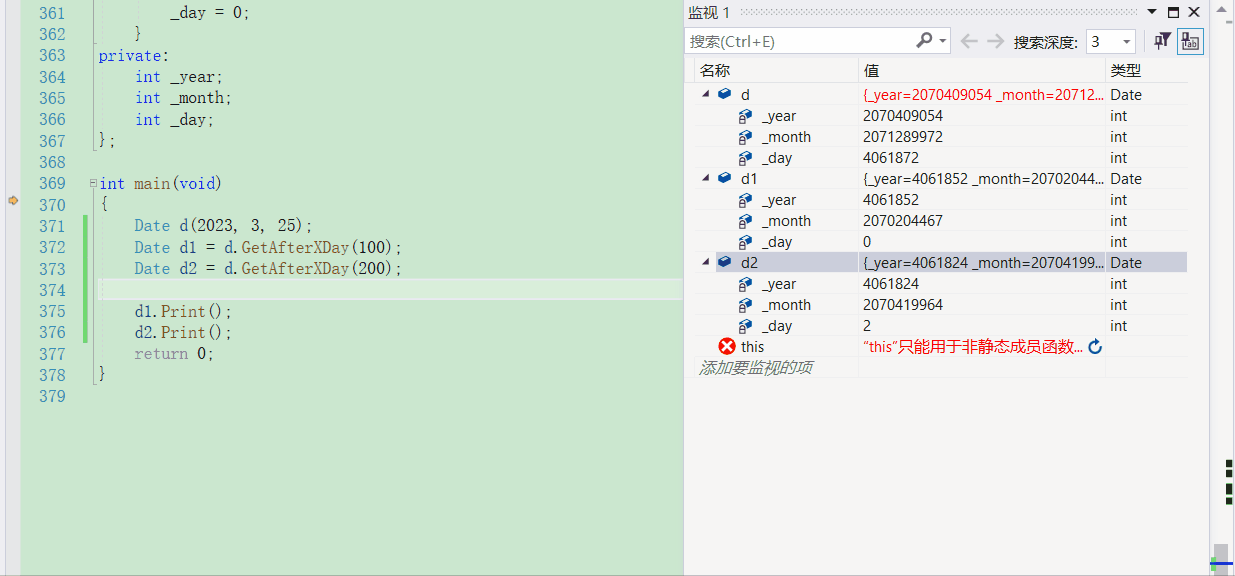Collapse the d variable node
This screenshot has height=576, width=1235.
[x=705, y=94]
